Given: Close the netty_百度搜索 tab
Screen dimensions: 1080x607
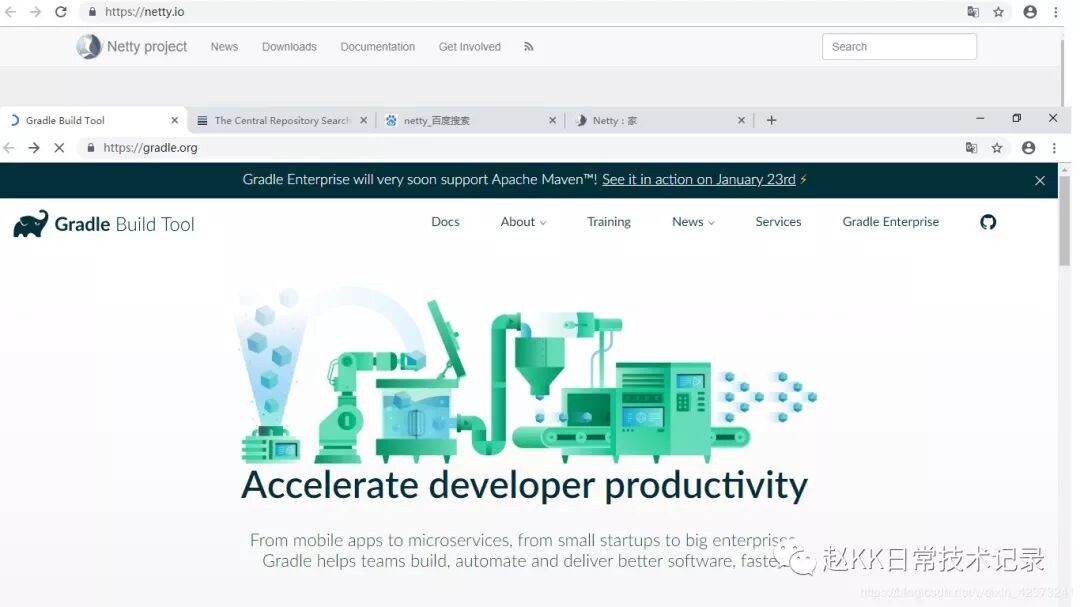Looking at the screenshot, I should pyautogui.click(x=552, y=120).
